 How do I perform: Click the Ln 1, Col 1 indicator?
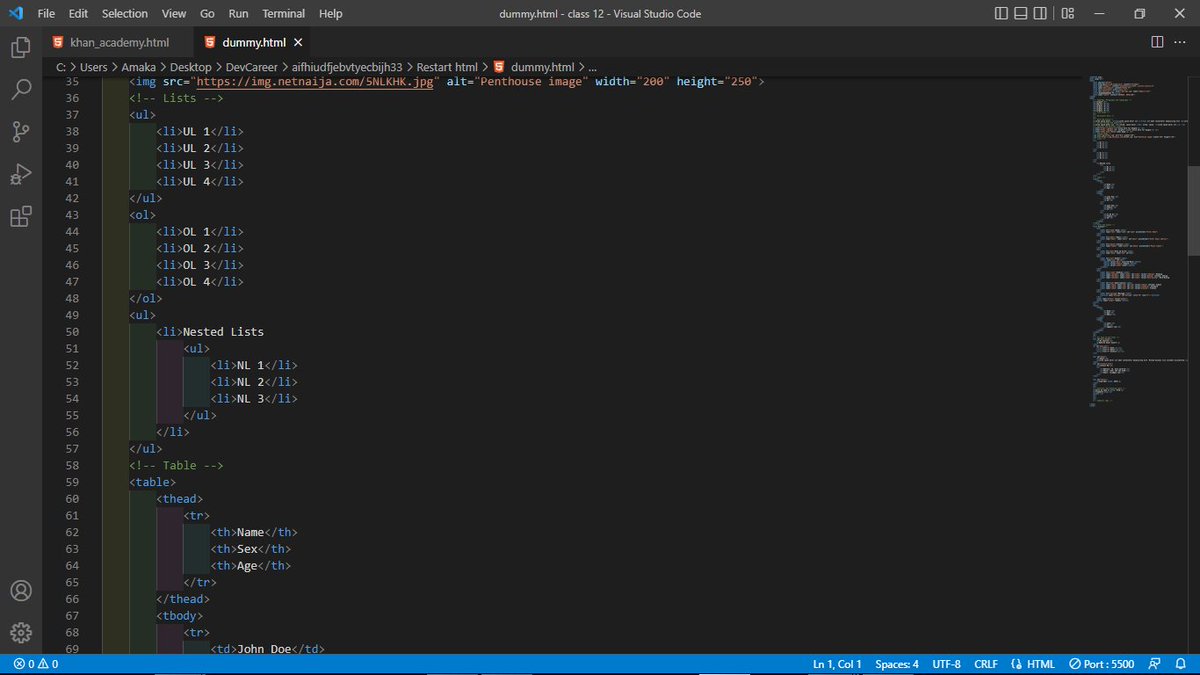tap(837, 664)
